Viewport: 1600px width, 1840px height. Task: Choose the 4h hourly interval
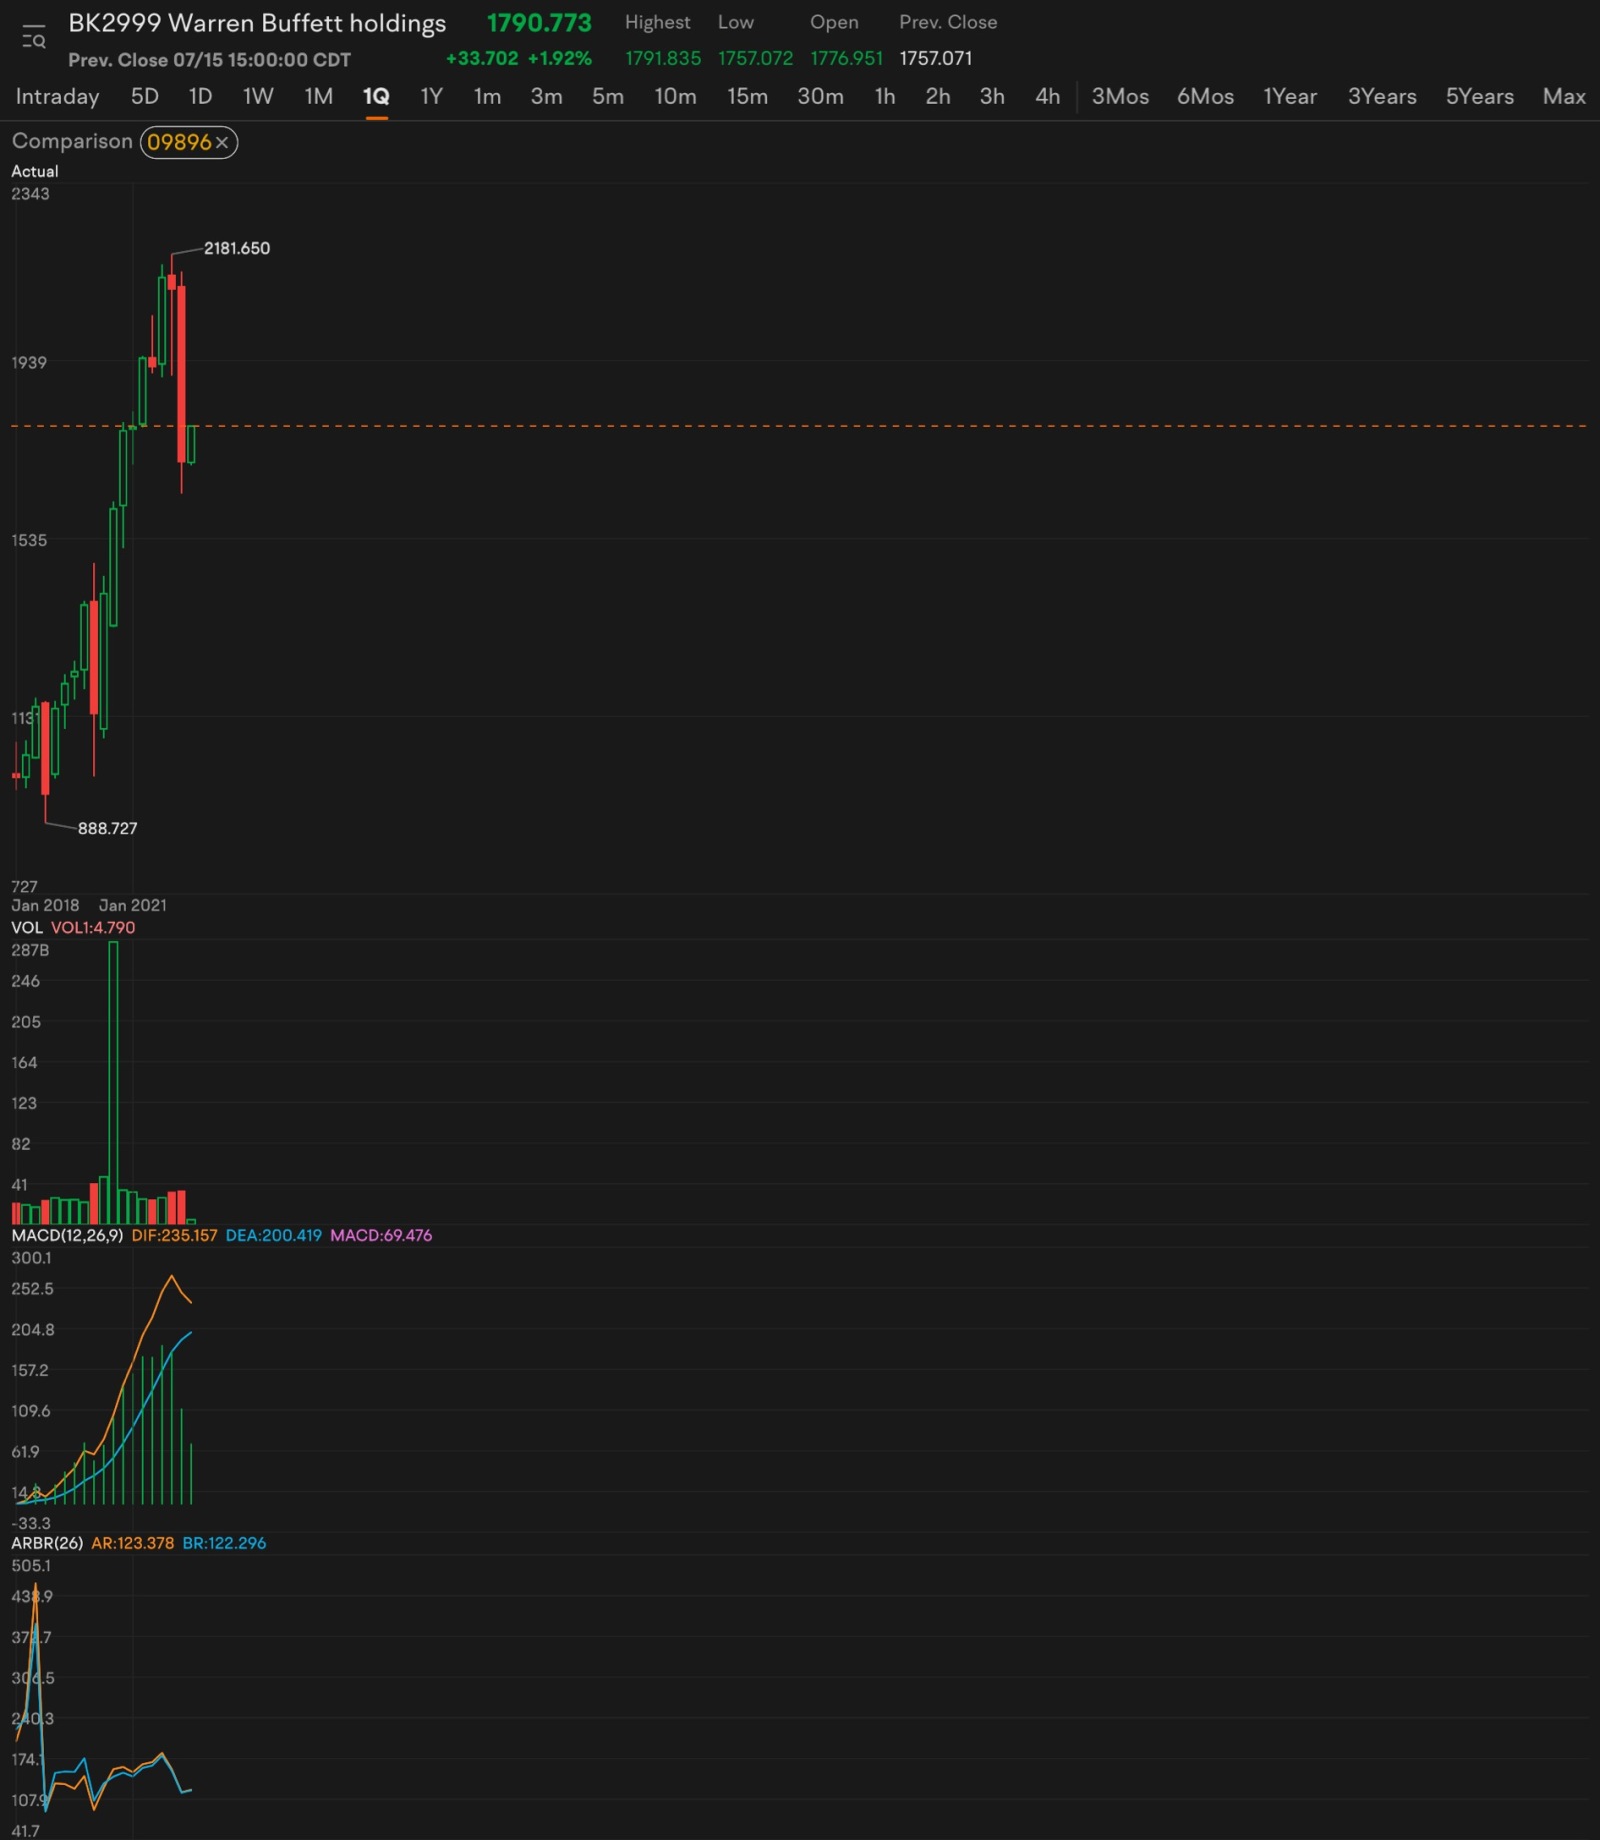[1047, 97]
